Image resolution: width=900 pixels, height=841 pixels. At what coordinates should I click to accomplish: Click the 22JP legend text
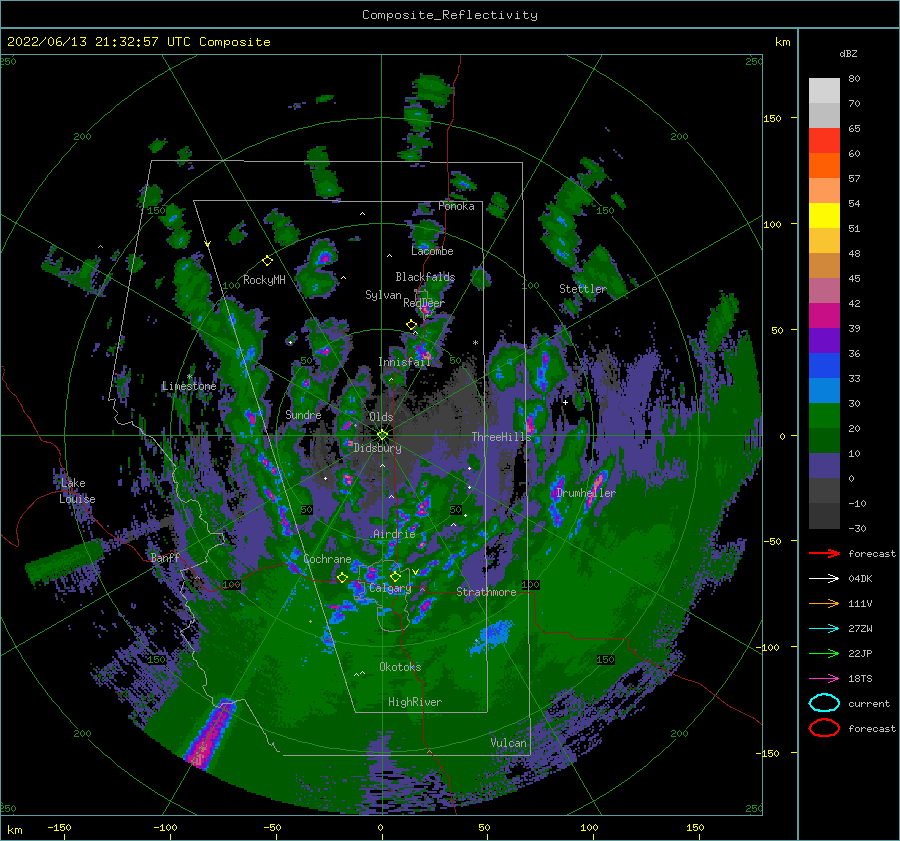[860, 653]
